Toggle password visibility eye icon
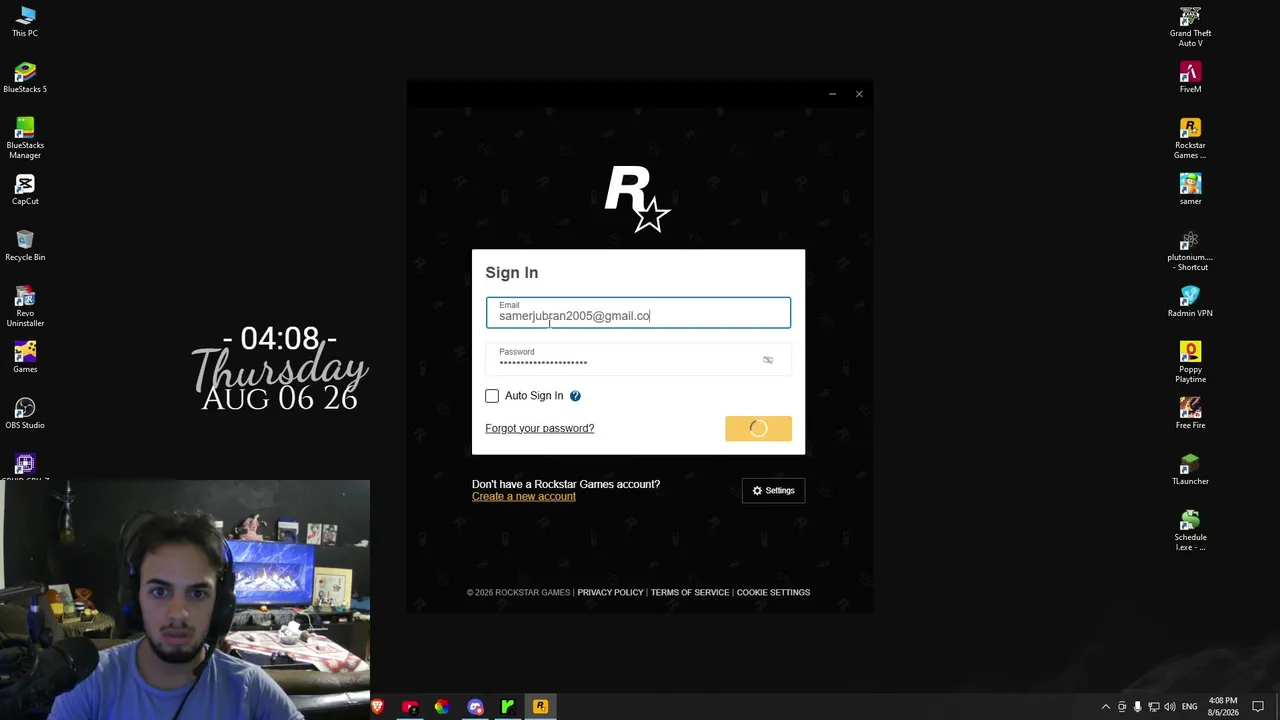The height and width of the screenshot is (720, 1280). click(768, 360)
